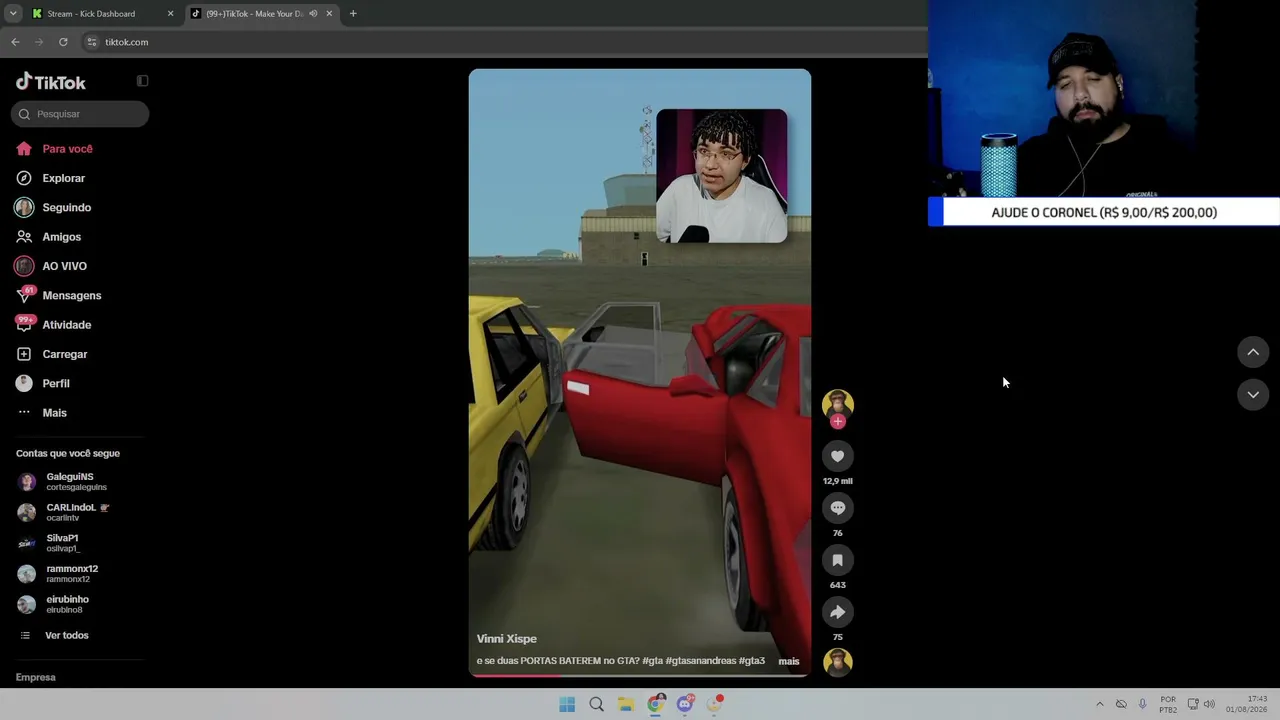This screenshot has width=1280, height=720.
Task: Open the Vinni Xispe creator name
Action: pos(507,639)
